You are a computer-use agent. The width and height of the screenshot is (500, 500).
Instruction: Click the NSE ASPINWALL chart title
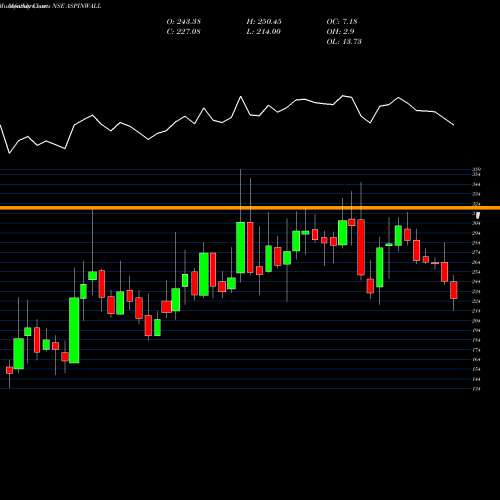pyautogui.click(x=77, y=6)
